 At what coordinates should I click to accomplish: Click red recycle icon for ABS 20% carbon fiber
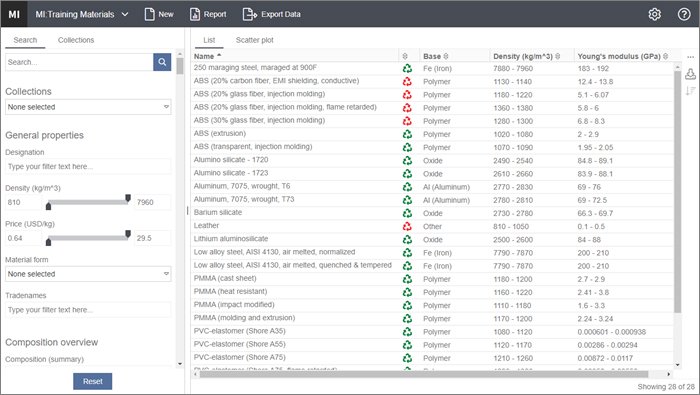[407, 82]
